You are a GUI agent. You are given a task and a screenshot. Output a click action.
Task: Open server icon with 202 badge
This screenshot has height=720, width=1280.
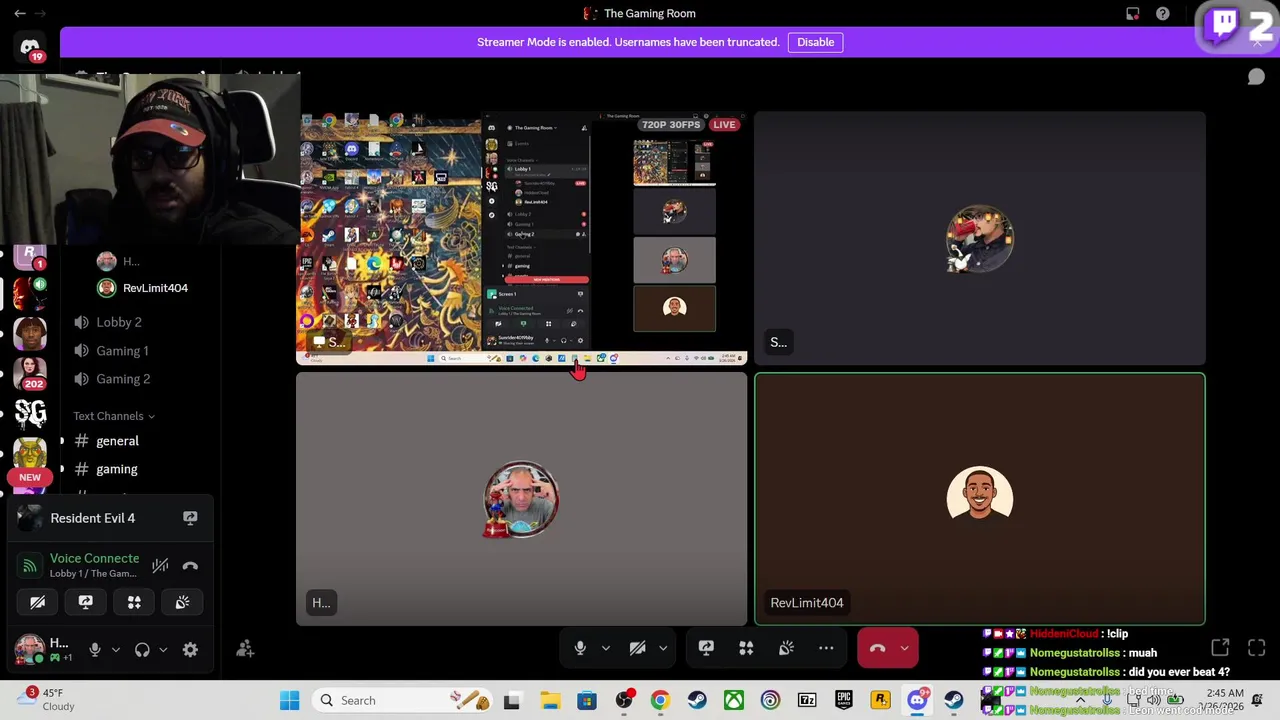pyautogui.click(x=30, y=372)
